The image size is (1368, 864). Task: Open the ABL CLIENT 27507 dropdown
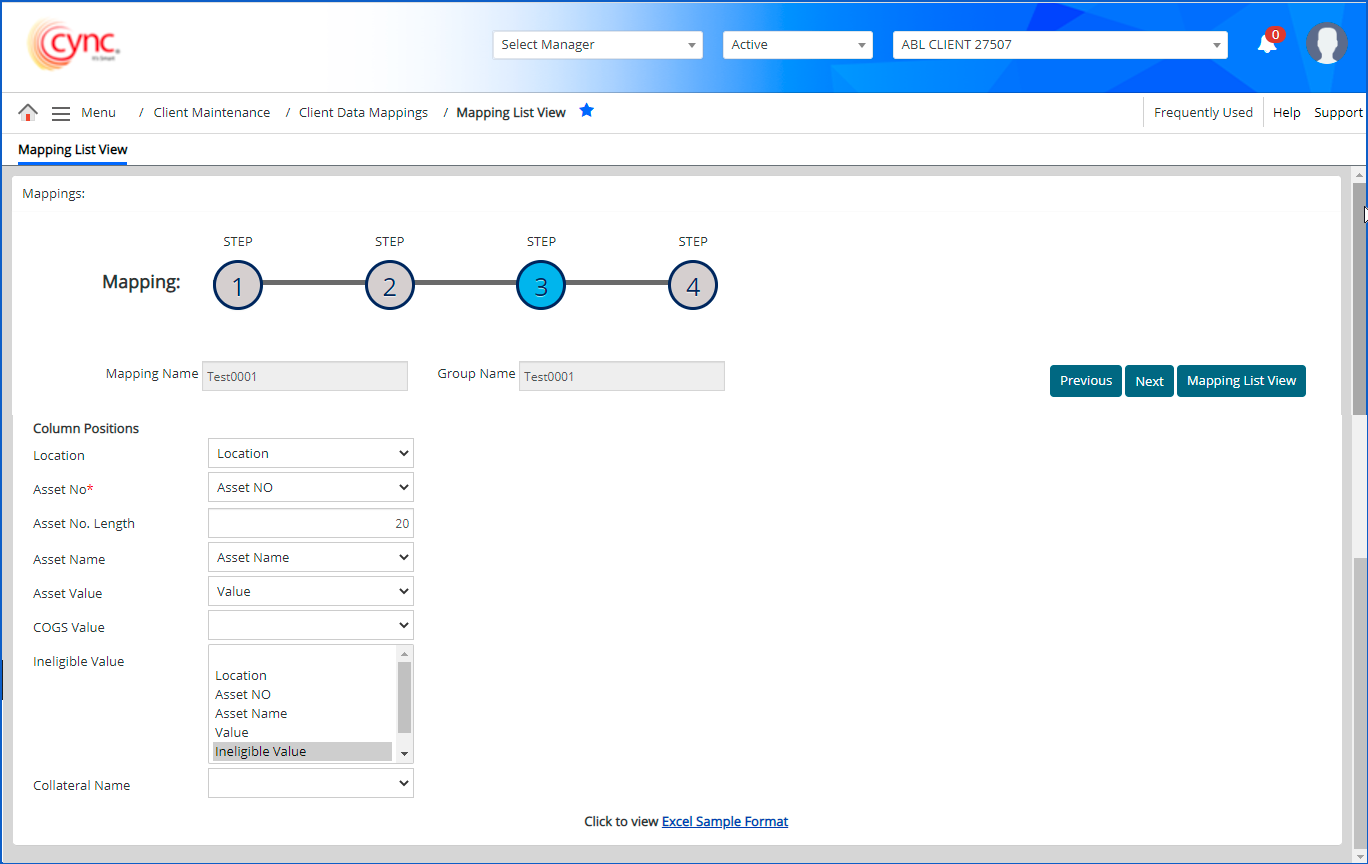pyautogui.click(x=1059, y=45)
